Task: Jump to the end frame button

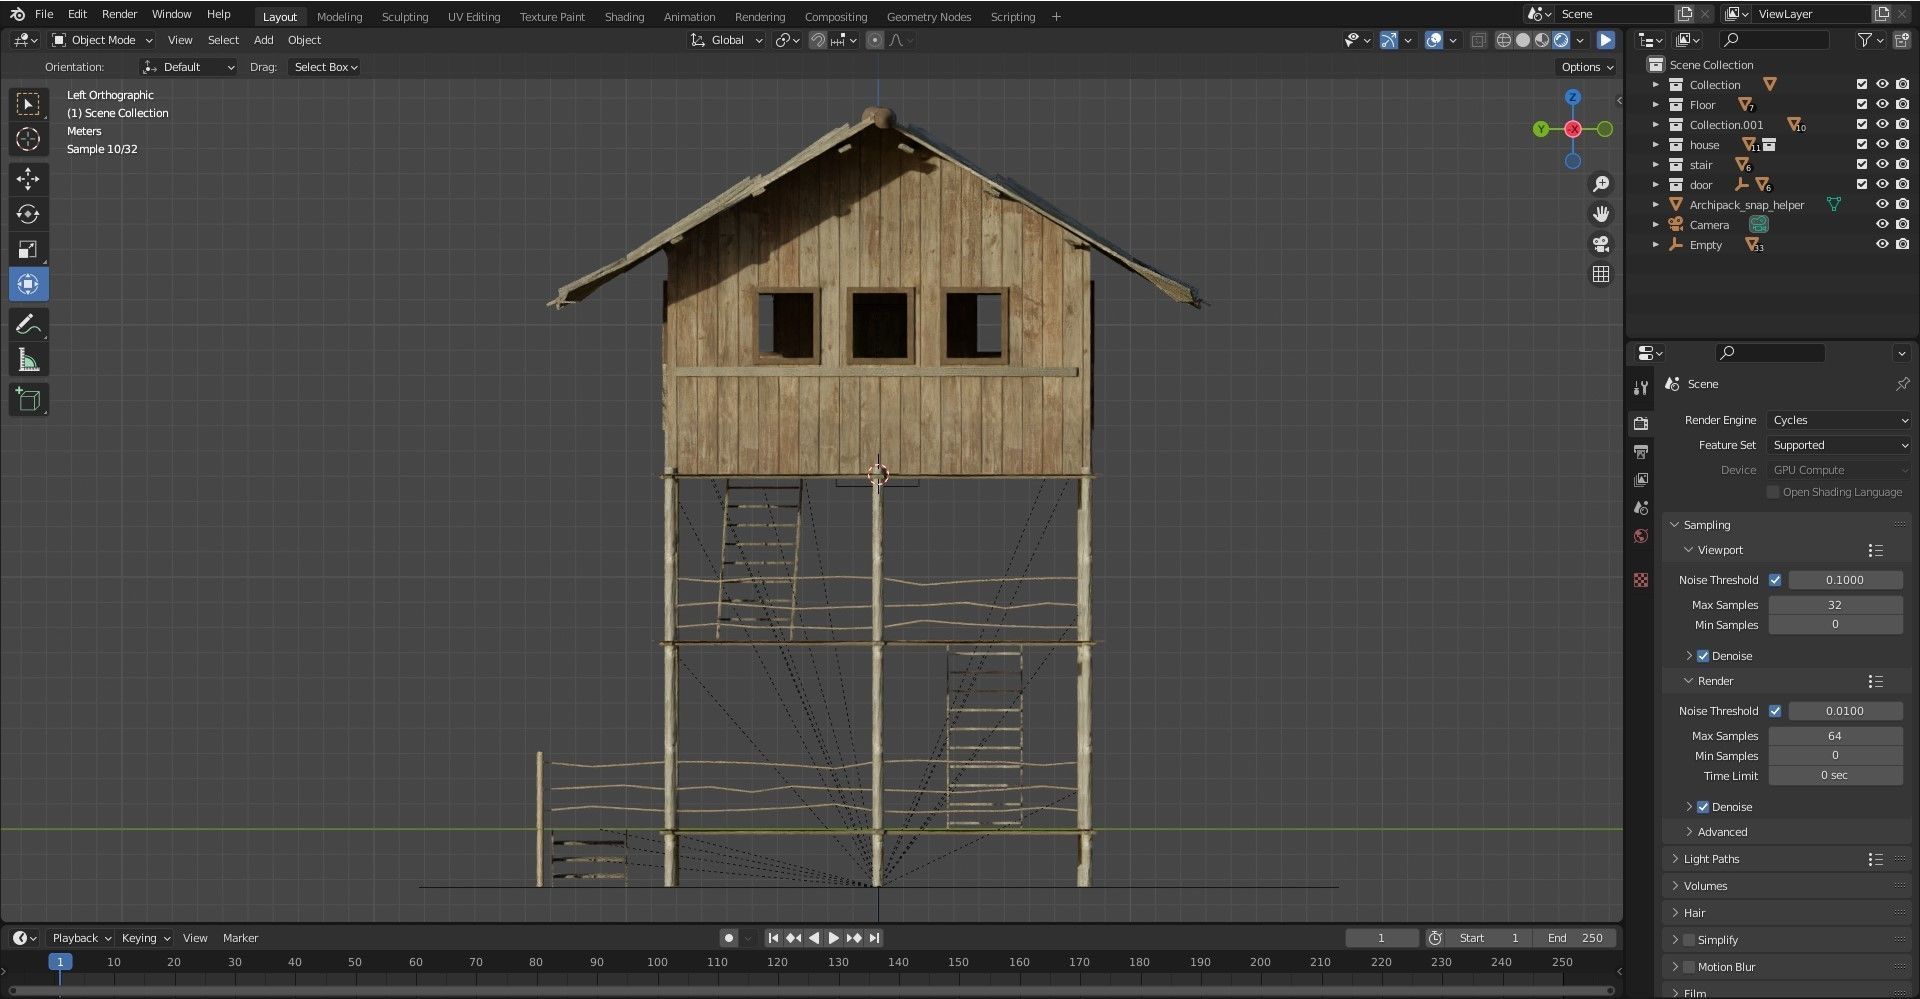Action: (x=874, y=938)
